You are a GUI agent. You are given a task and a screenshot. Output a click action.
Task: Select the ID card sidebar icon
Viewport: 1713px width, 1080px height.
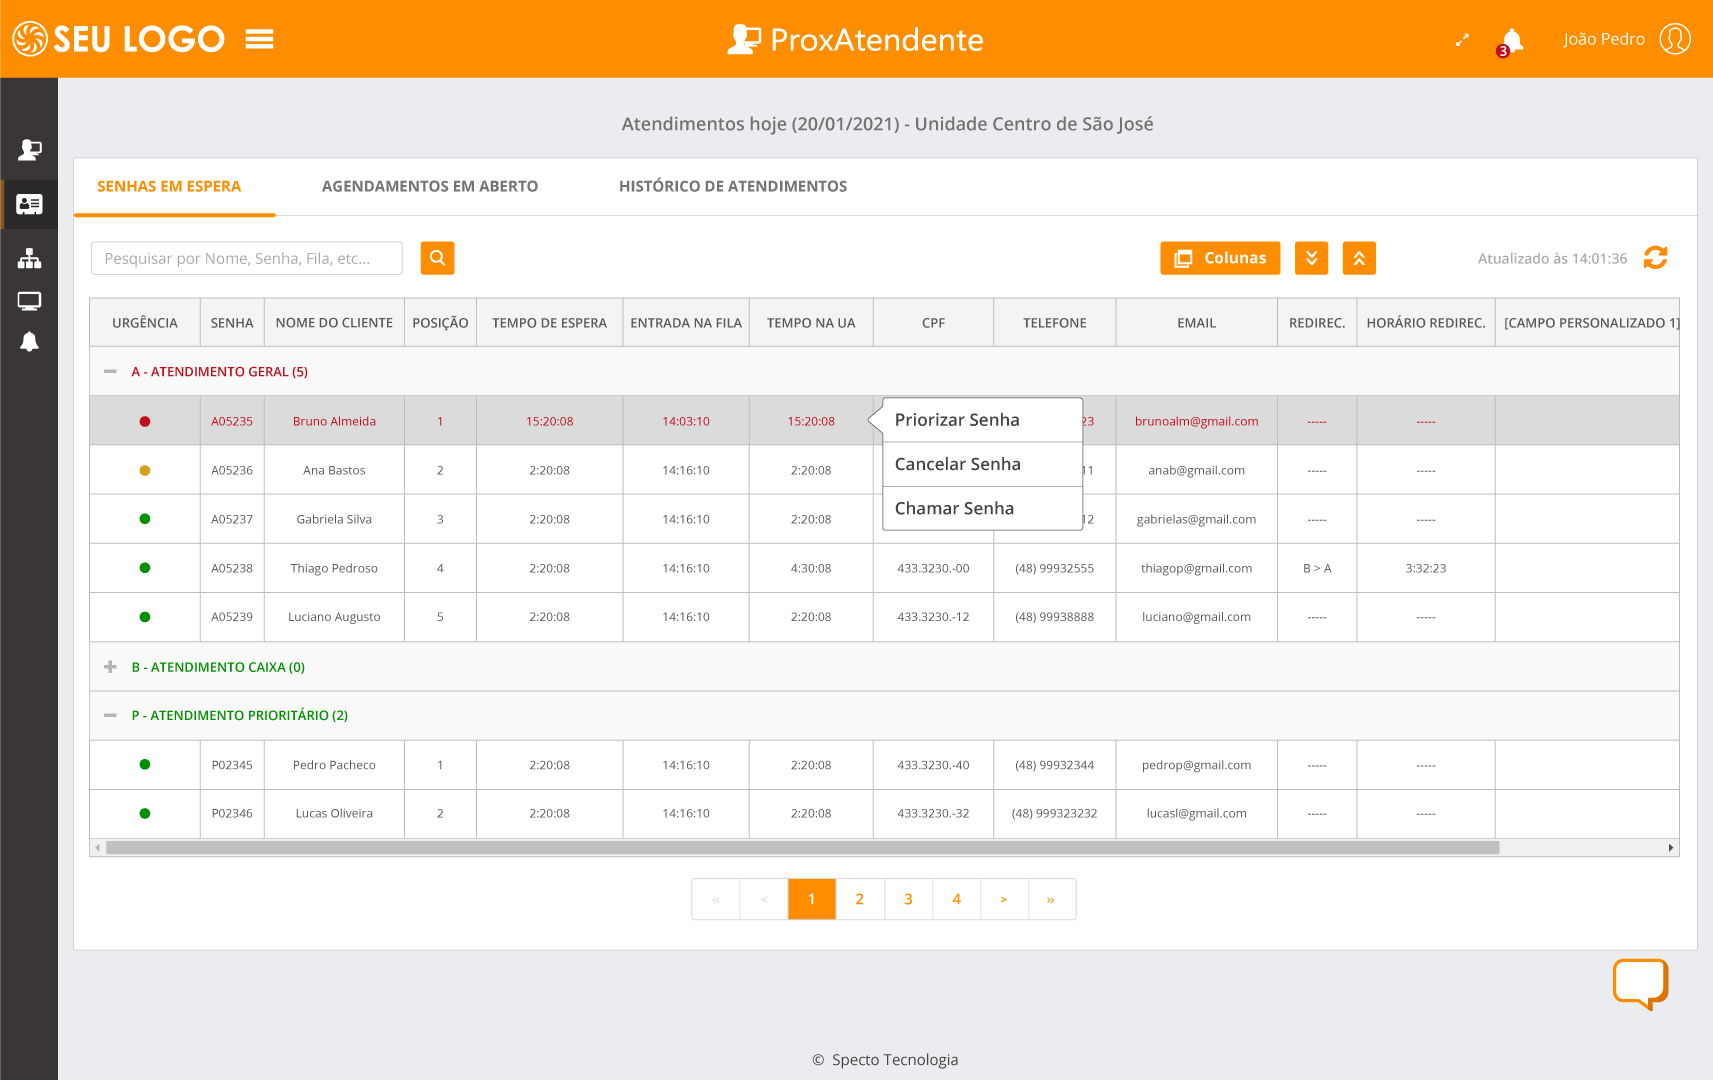pyautogui.click(x=29, y=204)
